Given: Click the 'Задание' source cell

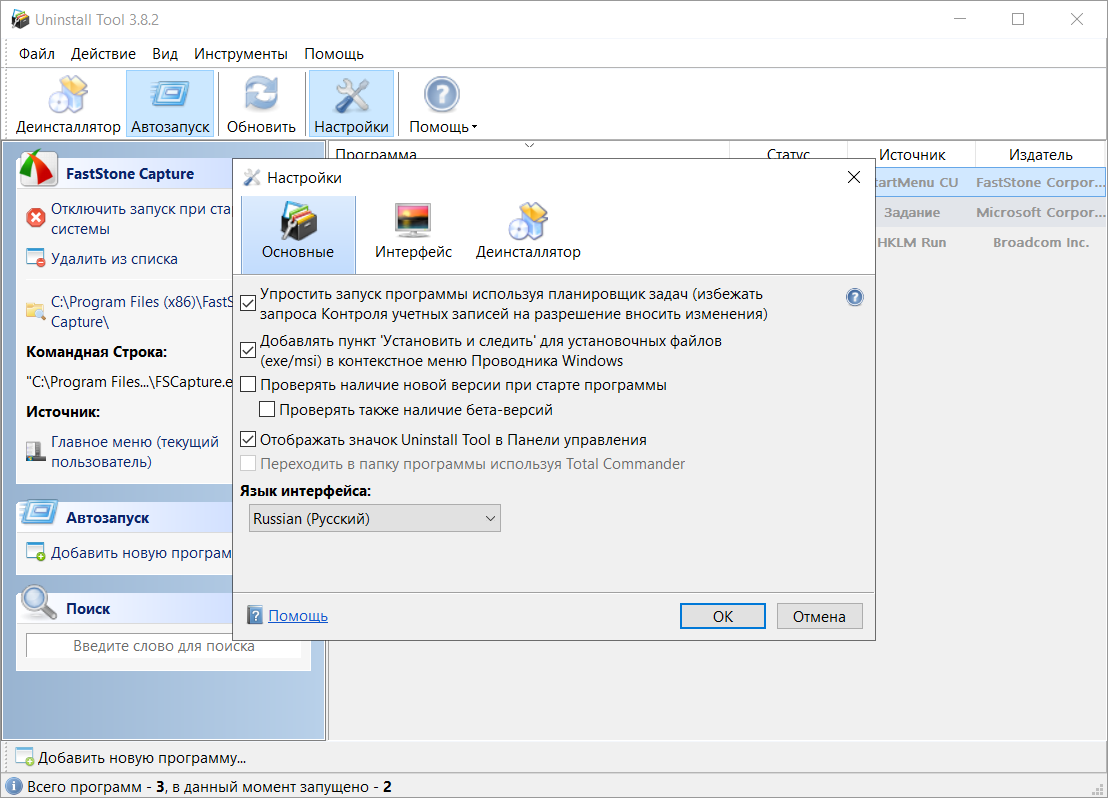Looking at the screenshot, I should pos(912,212).
